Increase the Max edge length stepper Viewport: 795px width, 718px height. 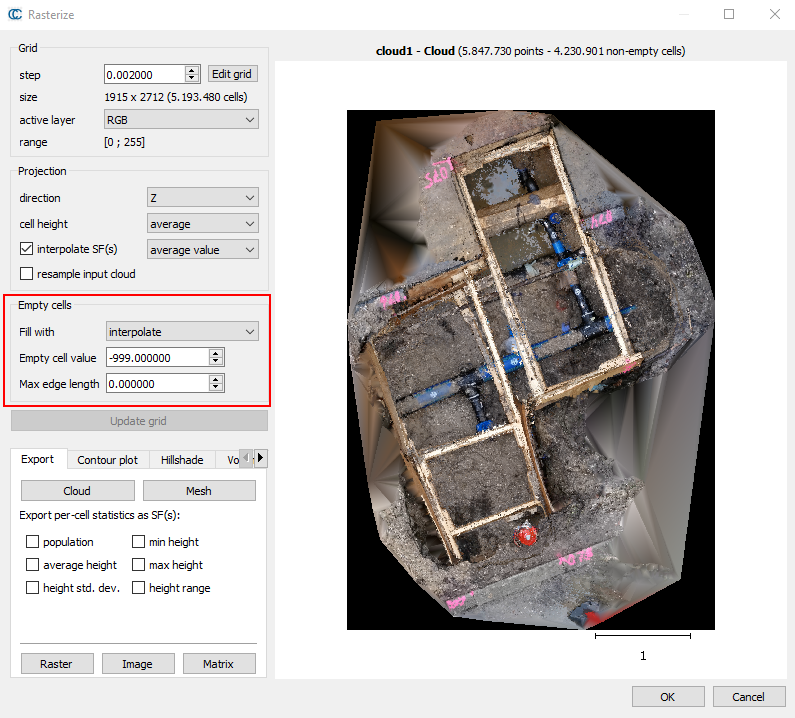click(217, 379)
